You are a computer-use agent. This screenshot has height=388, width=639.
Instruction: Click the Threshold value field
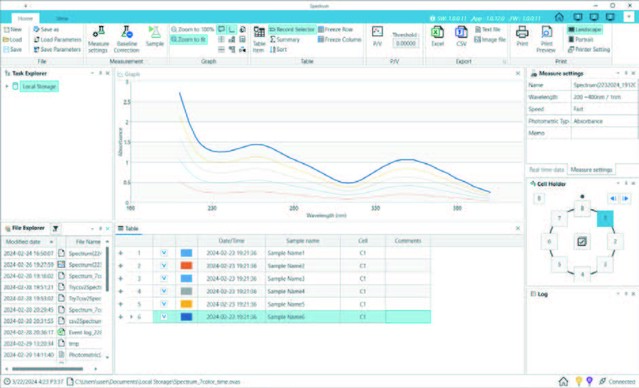406,43
